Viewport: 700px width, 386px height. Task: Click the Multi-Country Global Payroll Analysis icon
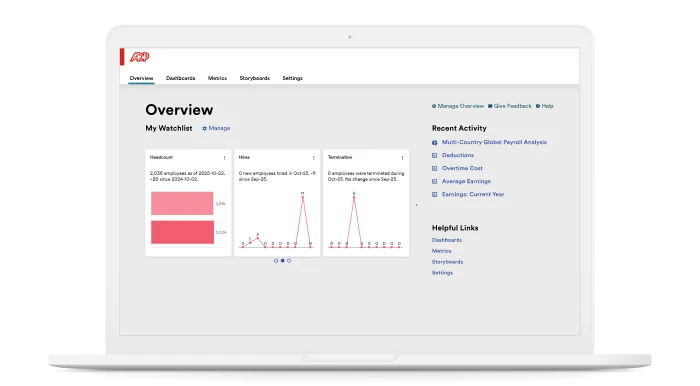tap(434, 143)
